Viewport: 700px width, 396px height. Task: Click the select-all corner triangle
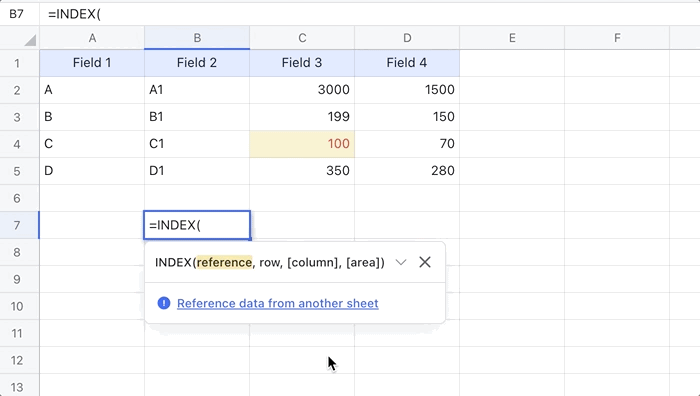[x=29, y=41]
